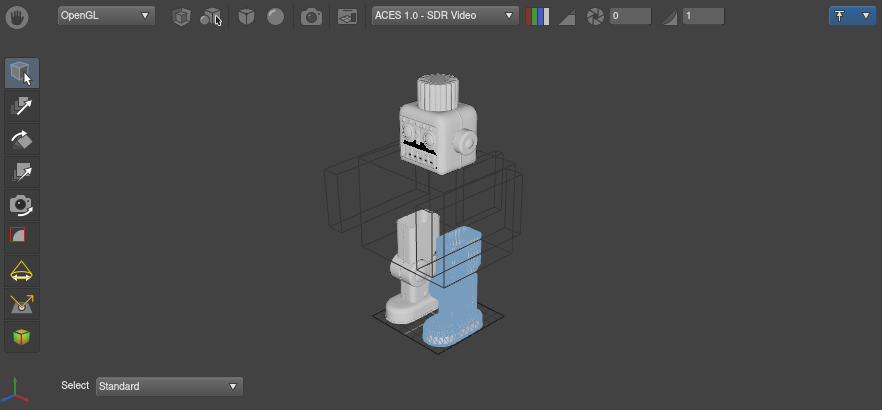Open the Select mode Standard dropdown

pyautogui.click(x=169, y=386)
